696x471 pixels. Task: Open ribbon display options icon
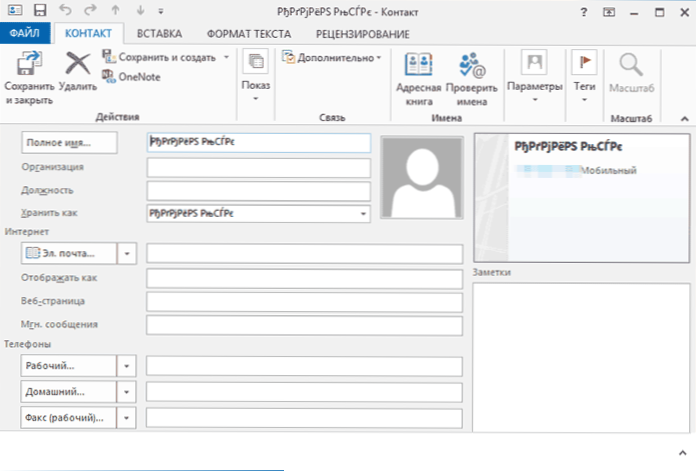(609, 12)
